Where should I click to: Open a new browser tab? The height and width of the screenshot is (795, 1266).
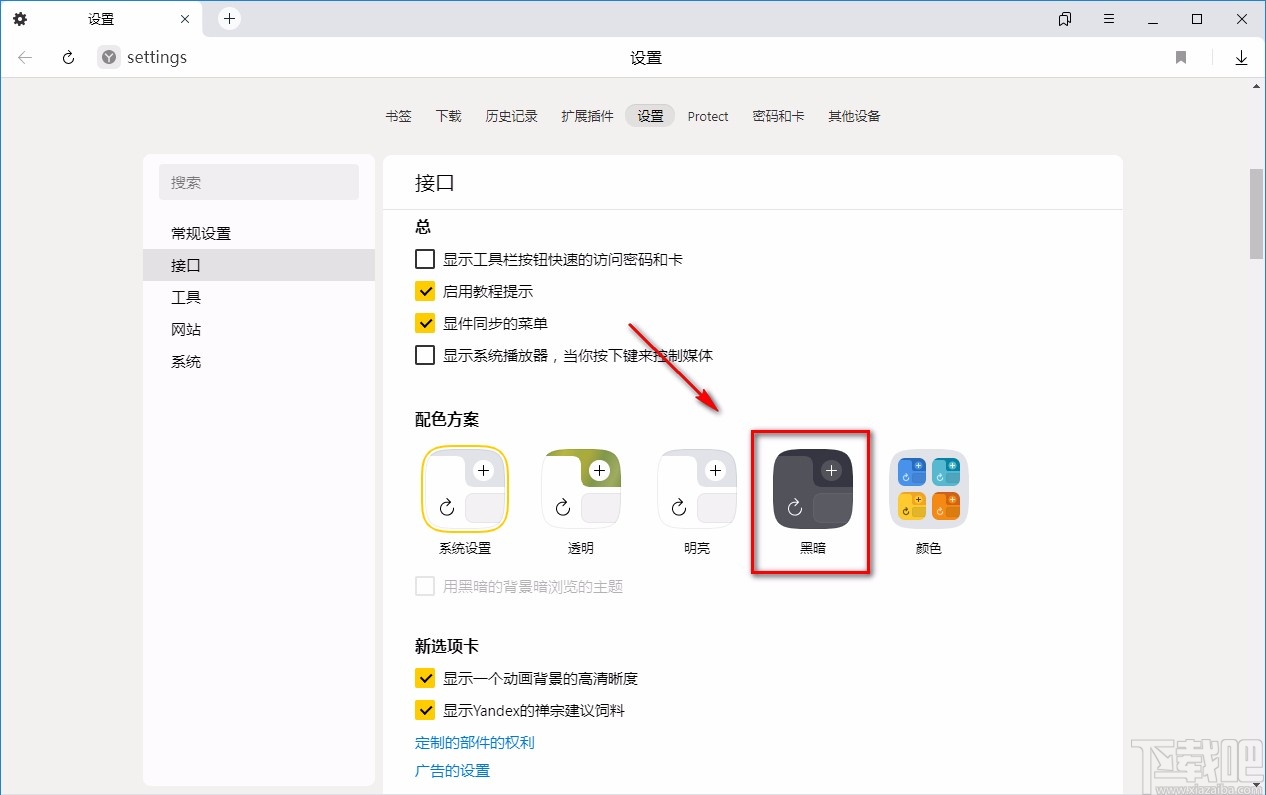pyautogui.click(x=229, y=18)
